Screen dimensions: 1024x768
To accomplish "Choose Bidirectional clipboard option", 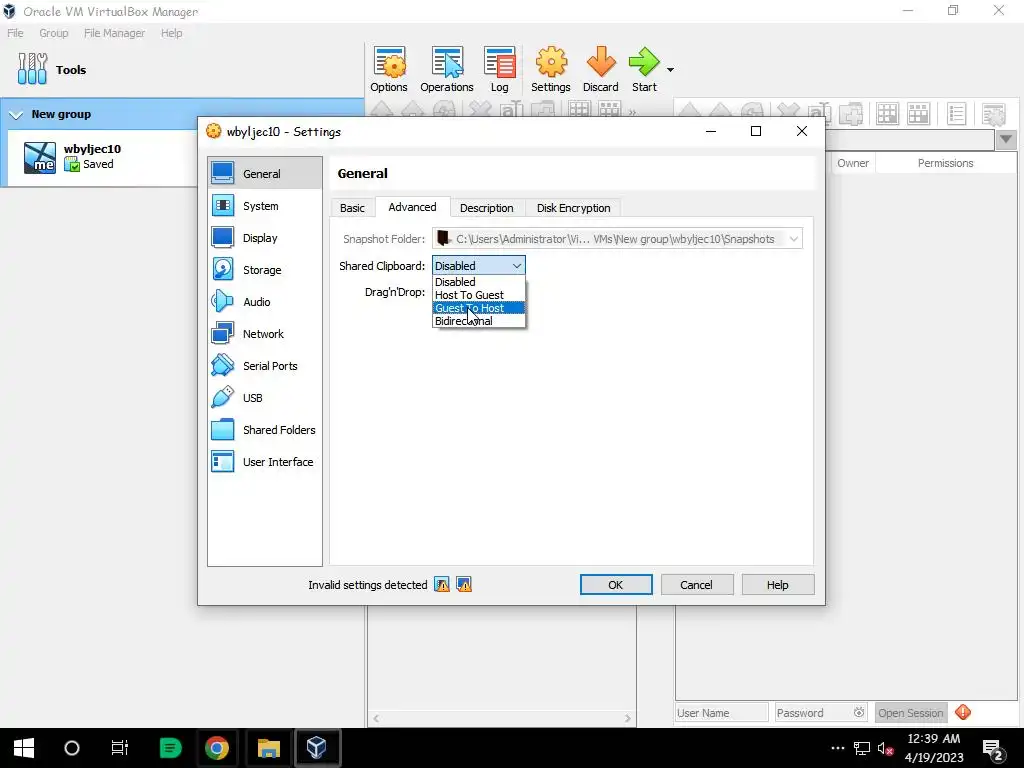I will 478,321.
